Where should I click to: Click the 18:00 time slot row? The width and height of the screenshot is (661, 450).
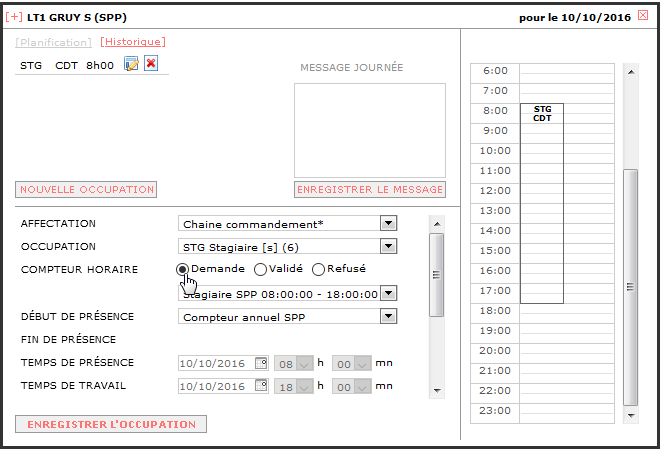(x=542, y=313)
